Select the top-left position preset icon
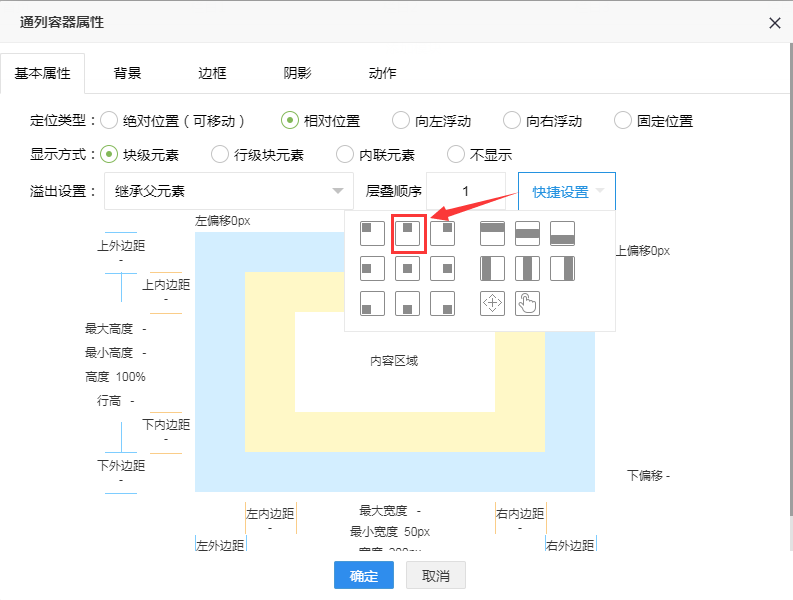Image resolution: width=793 pixels, height=600 pixels. (372, 233)
